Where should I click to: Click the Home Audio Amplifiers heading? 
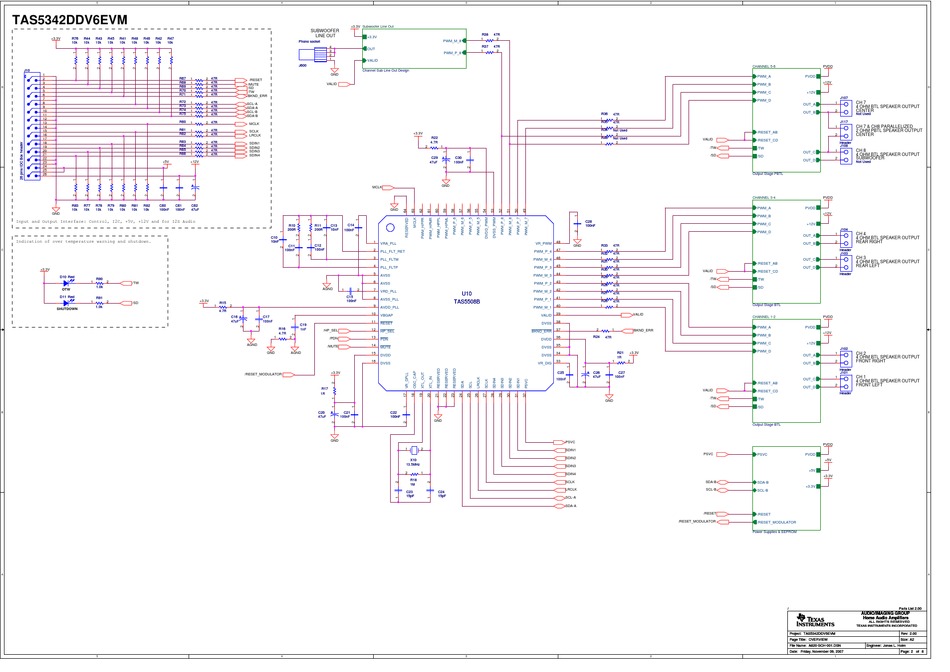click(885, 617)
